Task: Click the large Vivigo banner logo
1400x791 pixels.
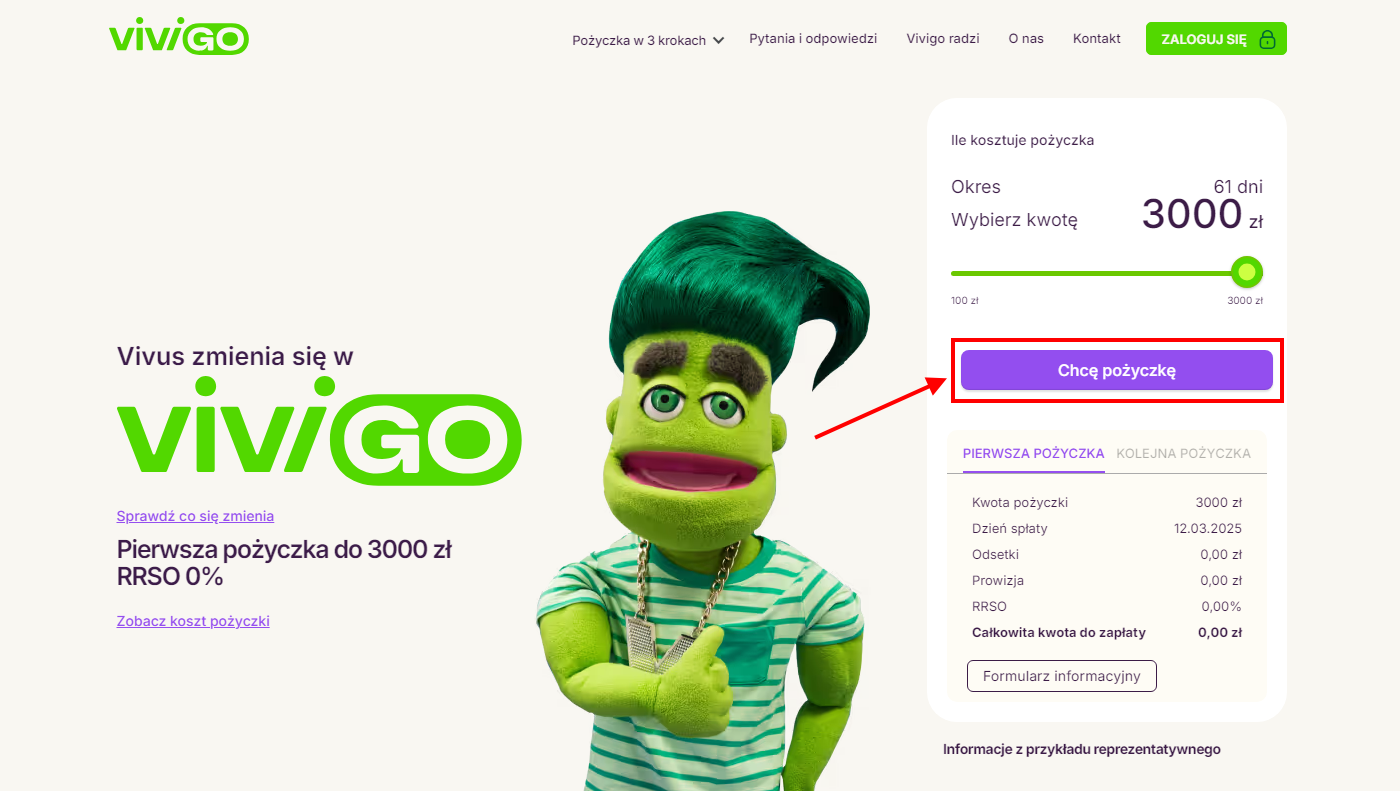Action: 319,431
